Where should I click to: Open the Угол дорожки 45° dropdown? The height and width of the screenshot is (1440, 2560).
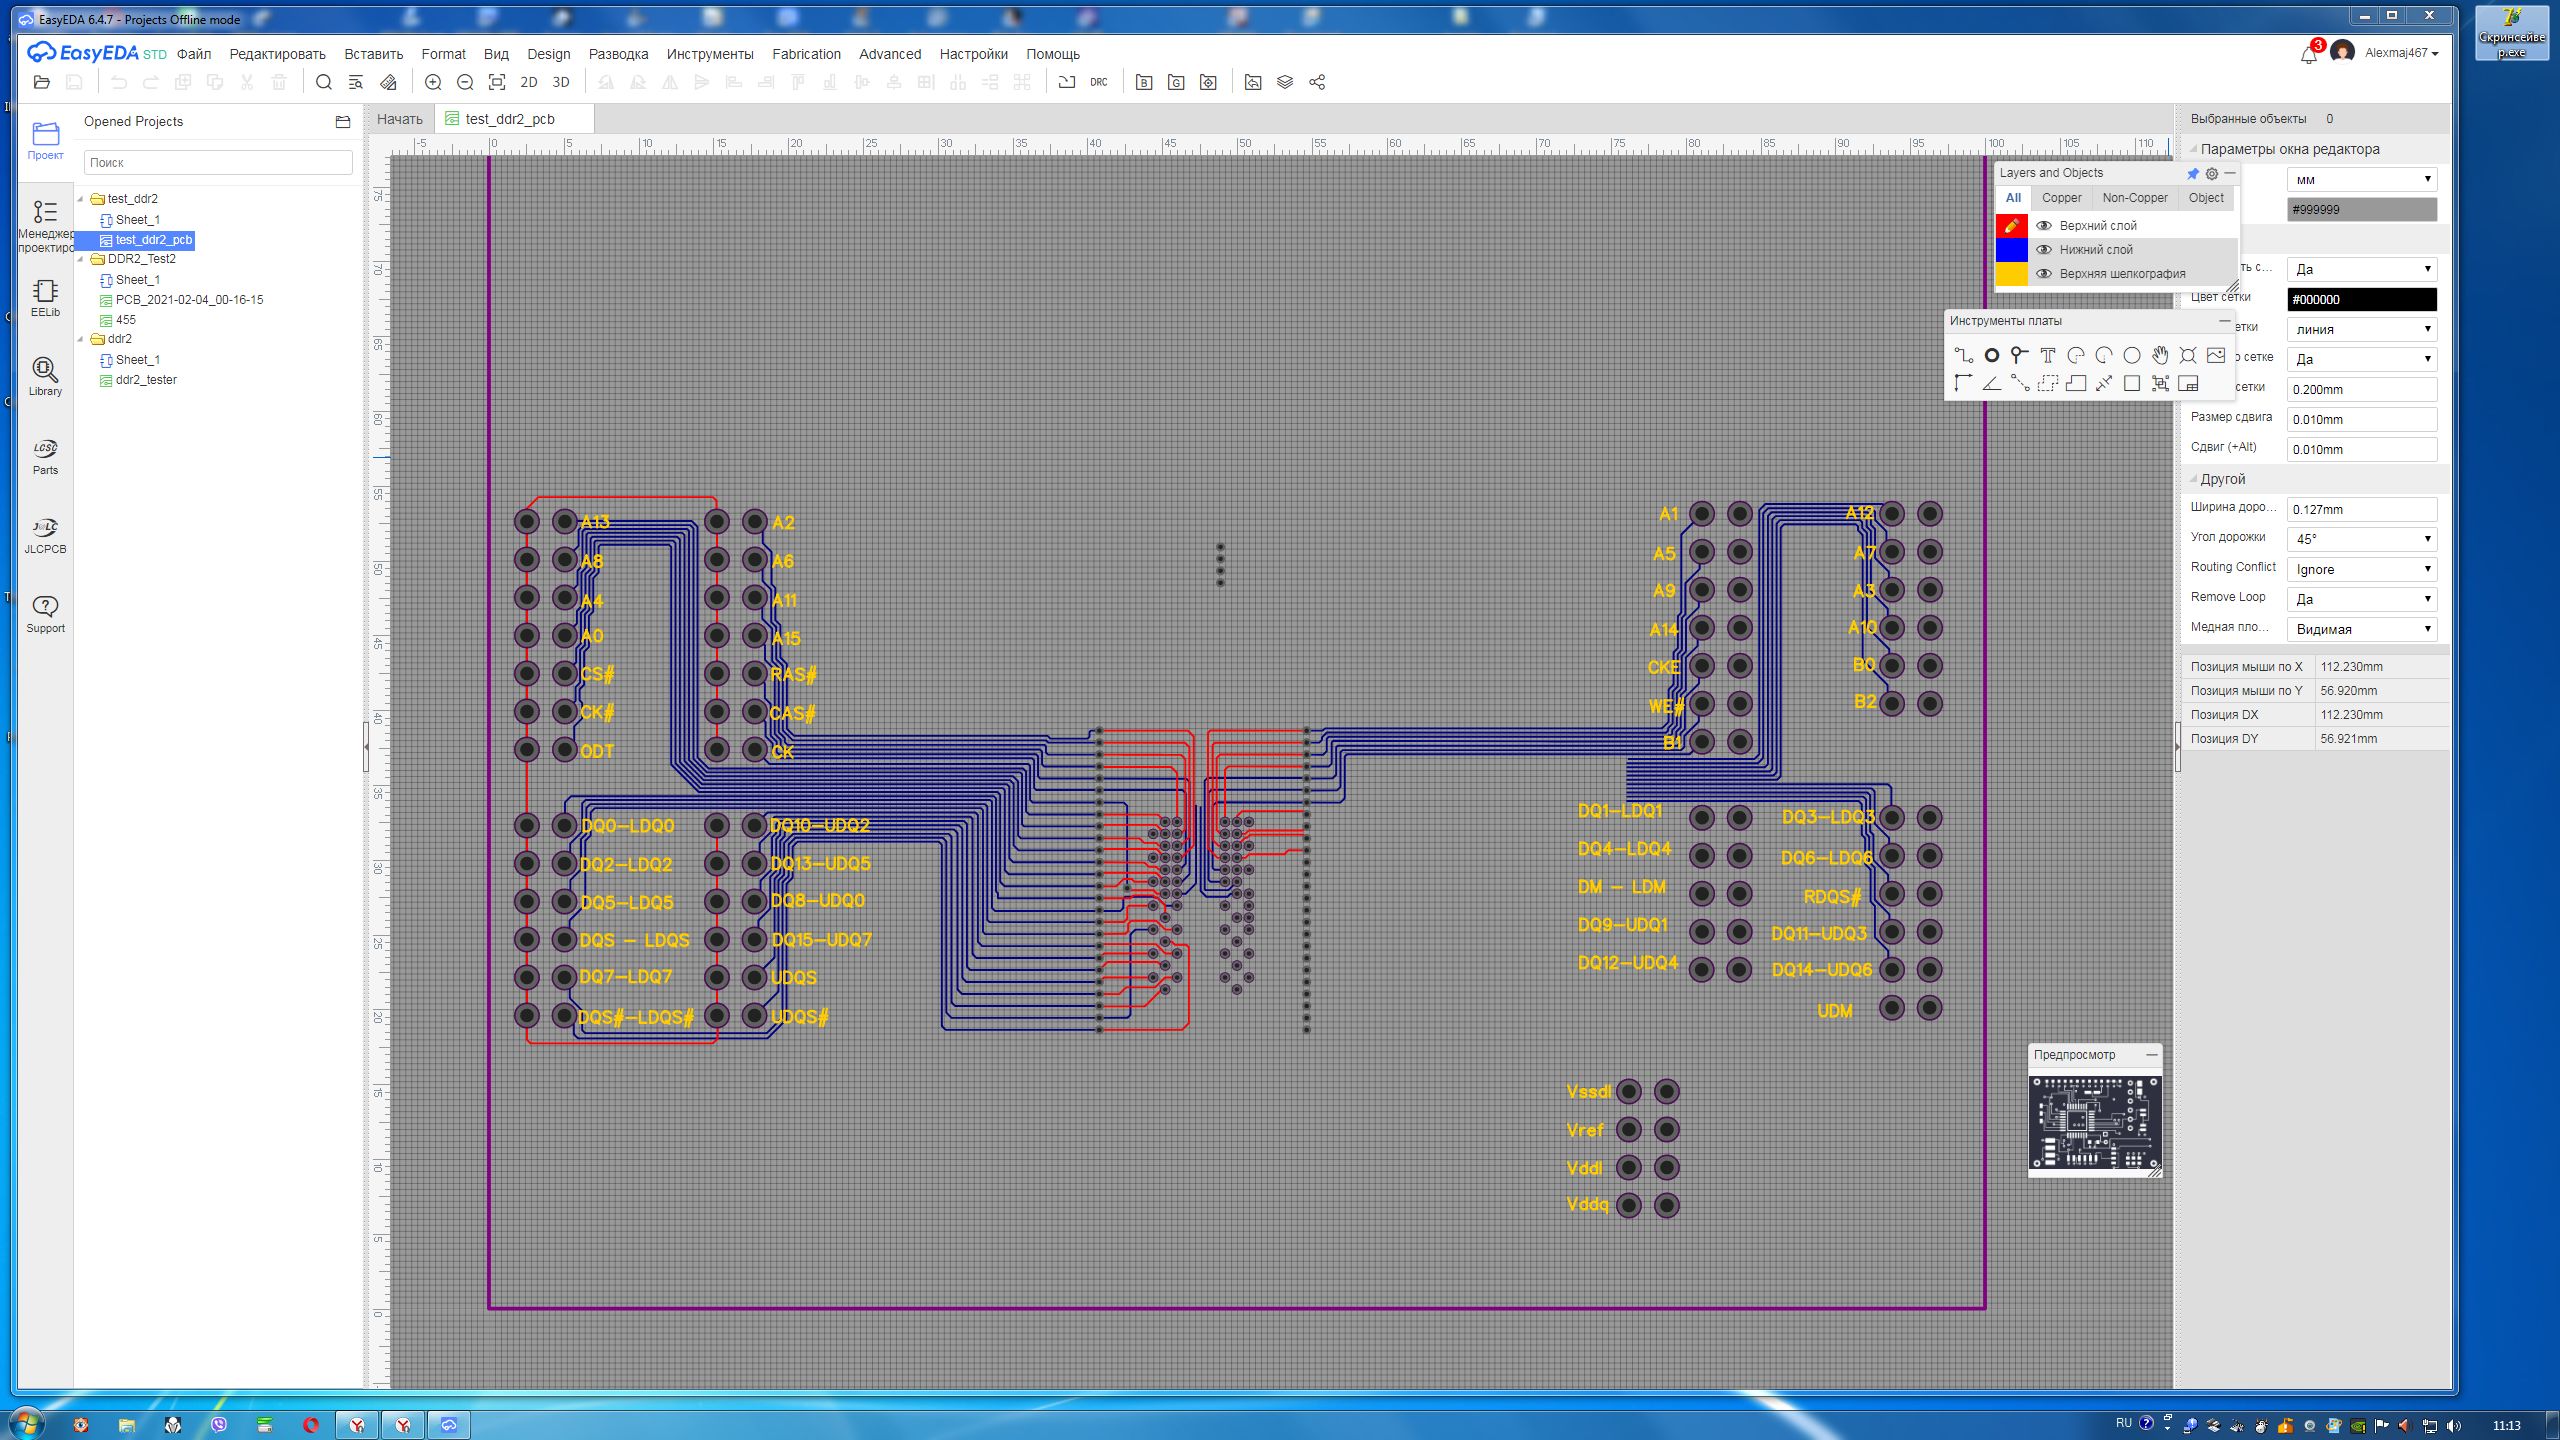point(2361,539)
